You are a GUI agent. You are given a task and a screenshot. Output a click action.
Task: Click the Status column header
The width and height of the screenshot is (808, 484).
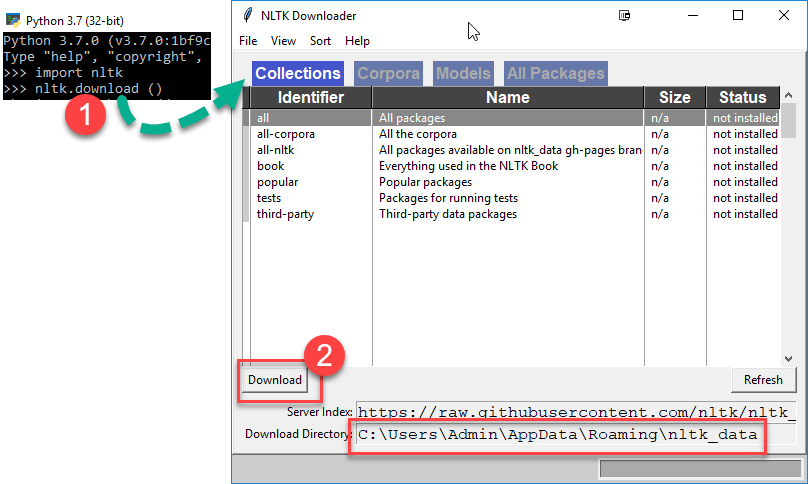(743, 97)
